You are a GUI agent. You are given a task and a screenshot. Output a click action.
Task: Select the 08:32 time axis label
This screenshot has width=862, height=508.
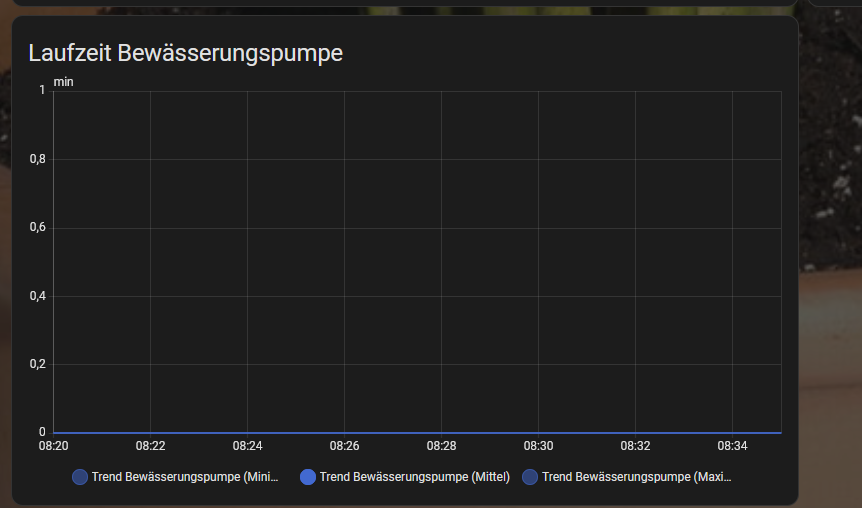coord(635,445)
